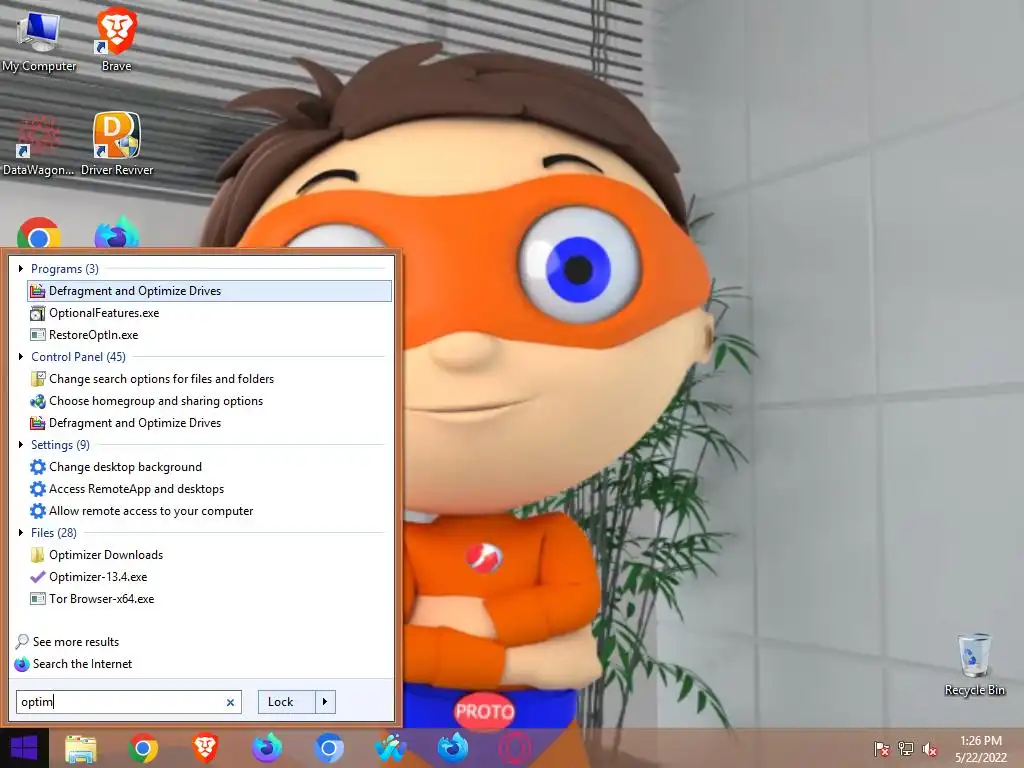Launch Brave from desktop shortcut
The height and width of the screenshot is (768, 1024).
point(116,40)
